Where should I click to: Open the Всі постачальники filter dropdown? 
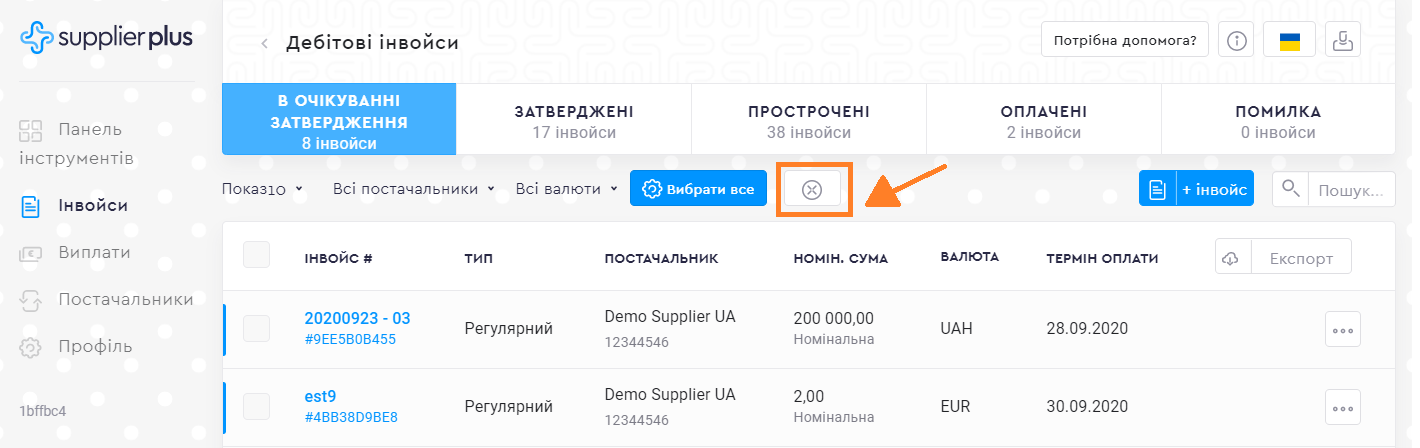[413, 189]
